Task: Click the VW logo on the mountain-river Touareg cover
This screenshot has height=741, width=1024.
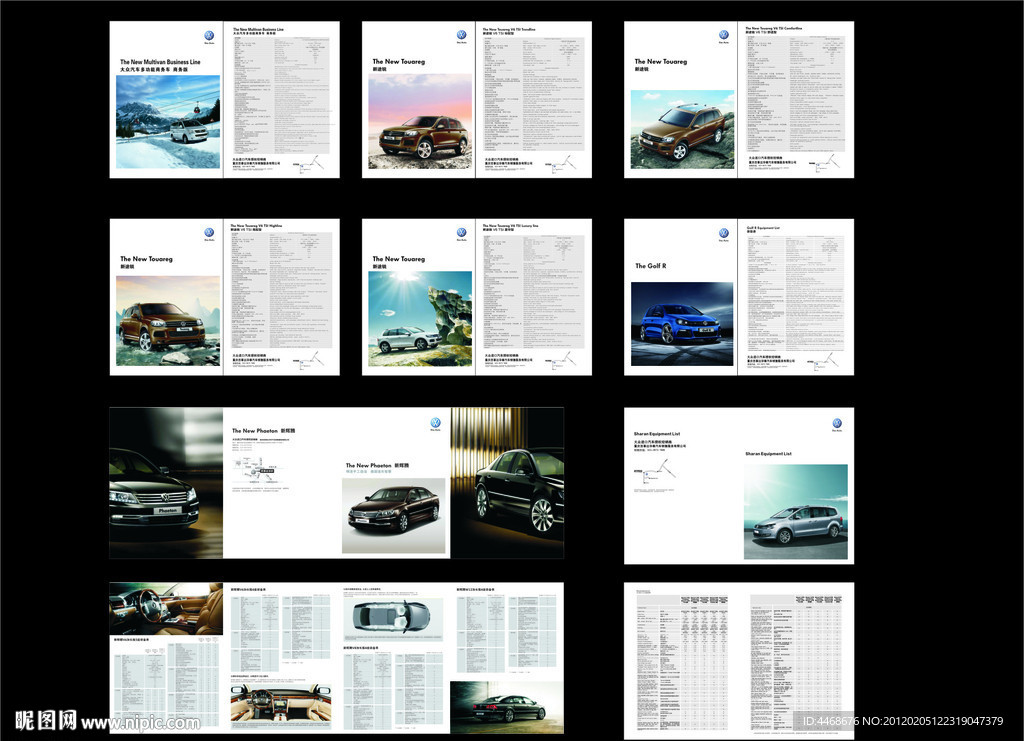Action: (x=209, y=233)
